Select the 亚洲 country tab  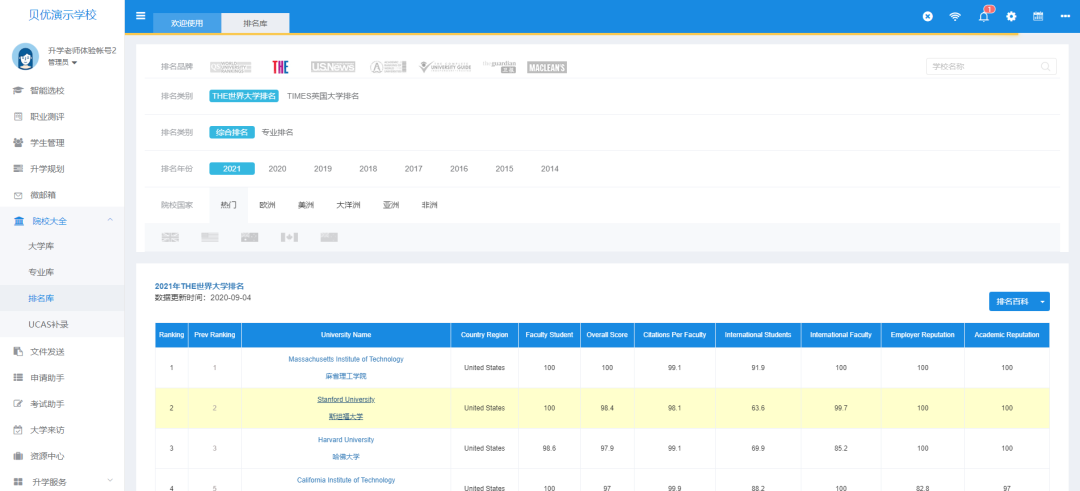click(391, 205)
